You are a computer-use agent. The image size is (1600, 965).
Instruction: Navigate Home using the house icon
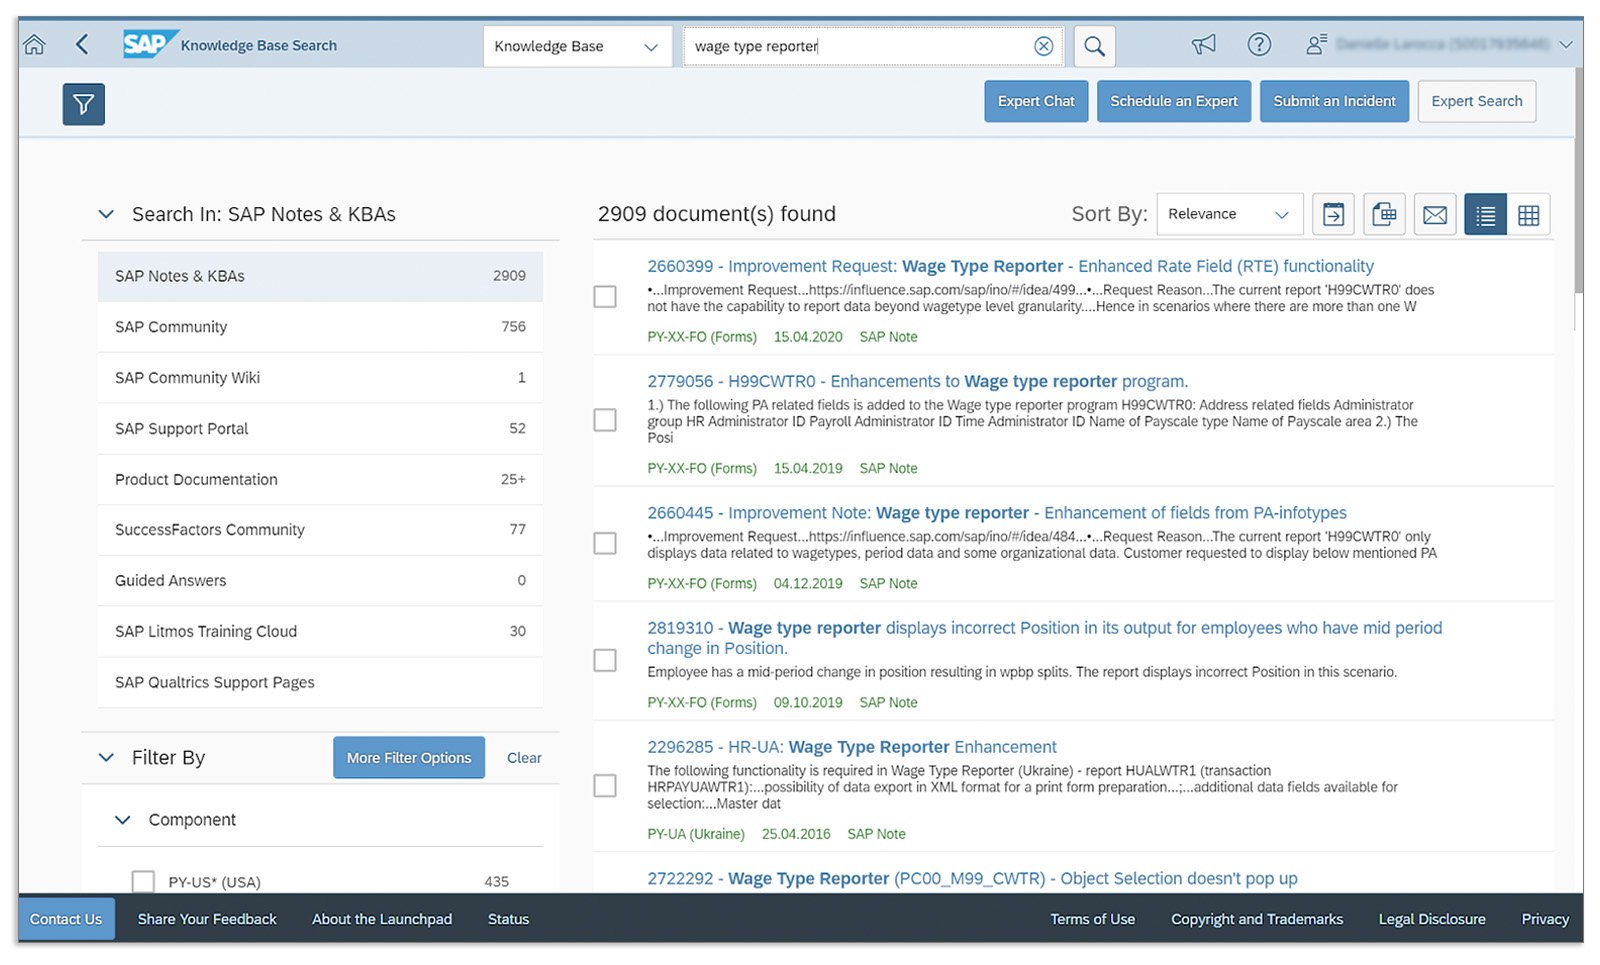[34, 45]
